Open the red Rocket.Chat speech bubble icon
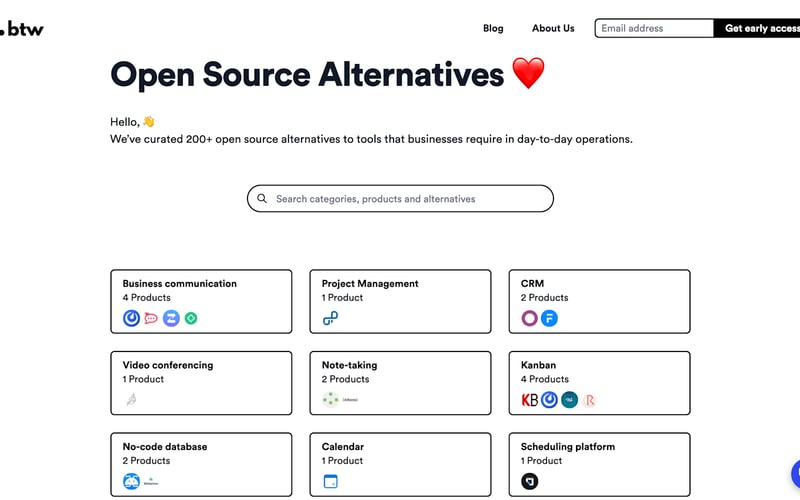 pyautogui.click(x=151, y=318)
